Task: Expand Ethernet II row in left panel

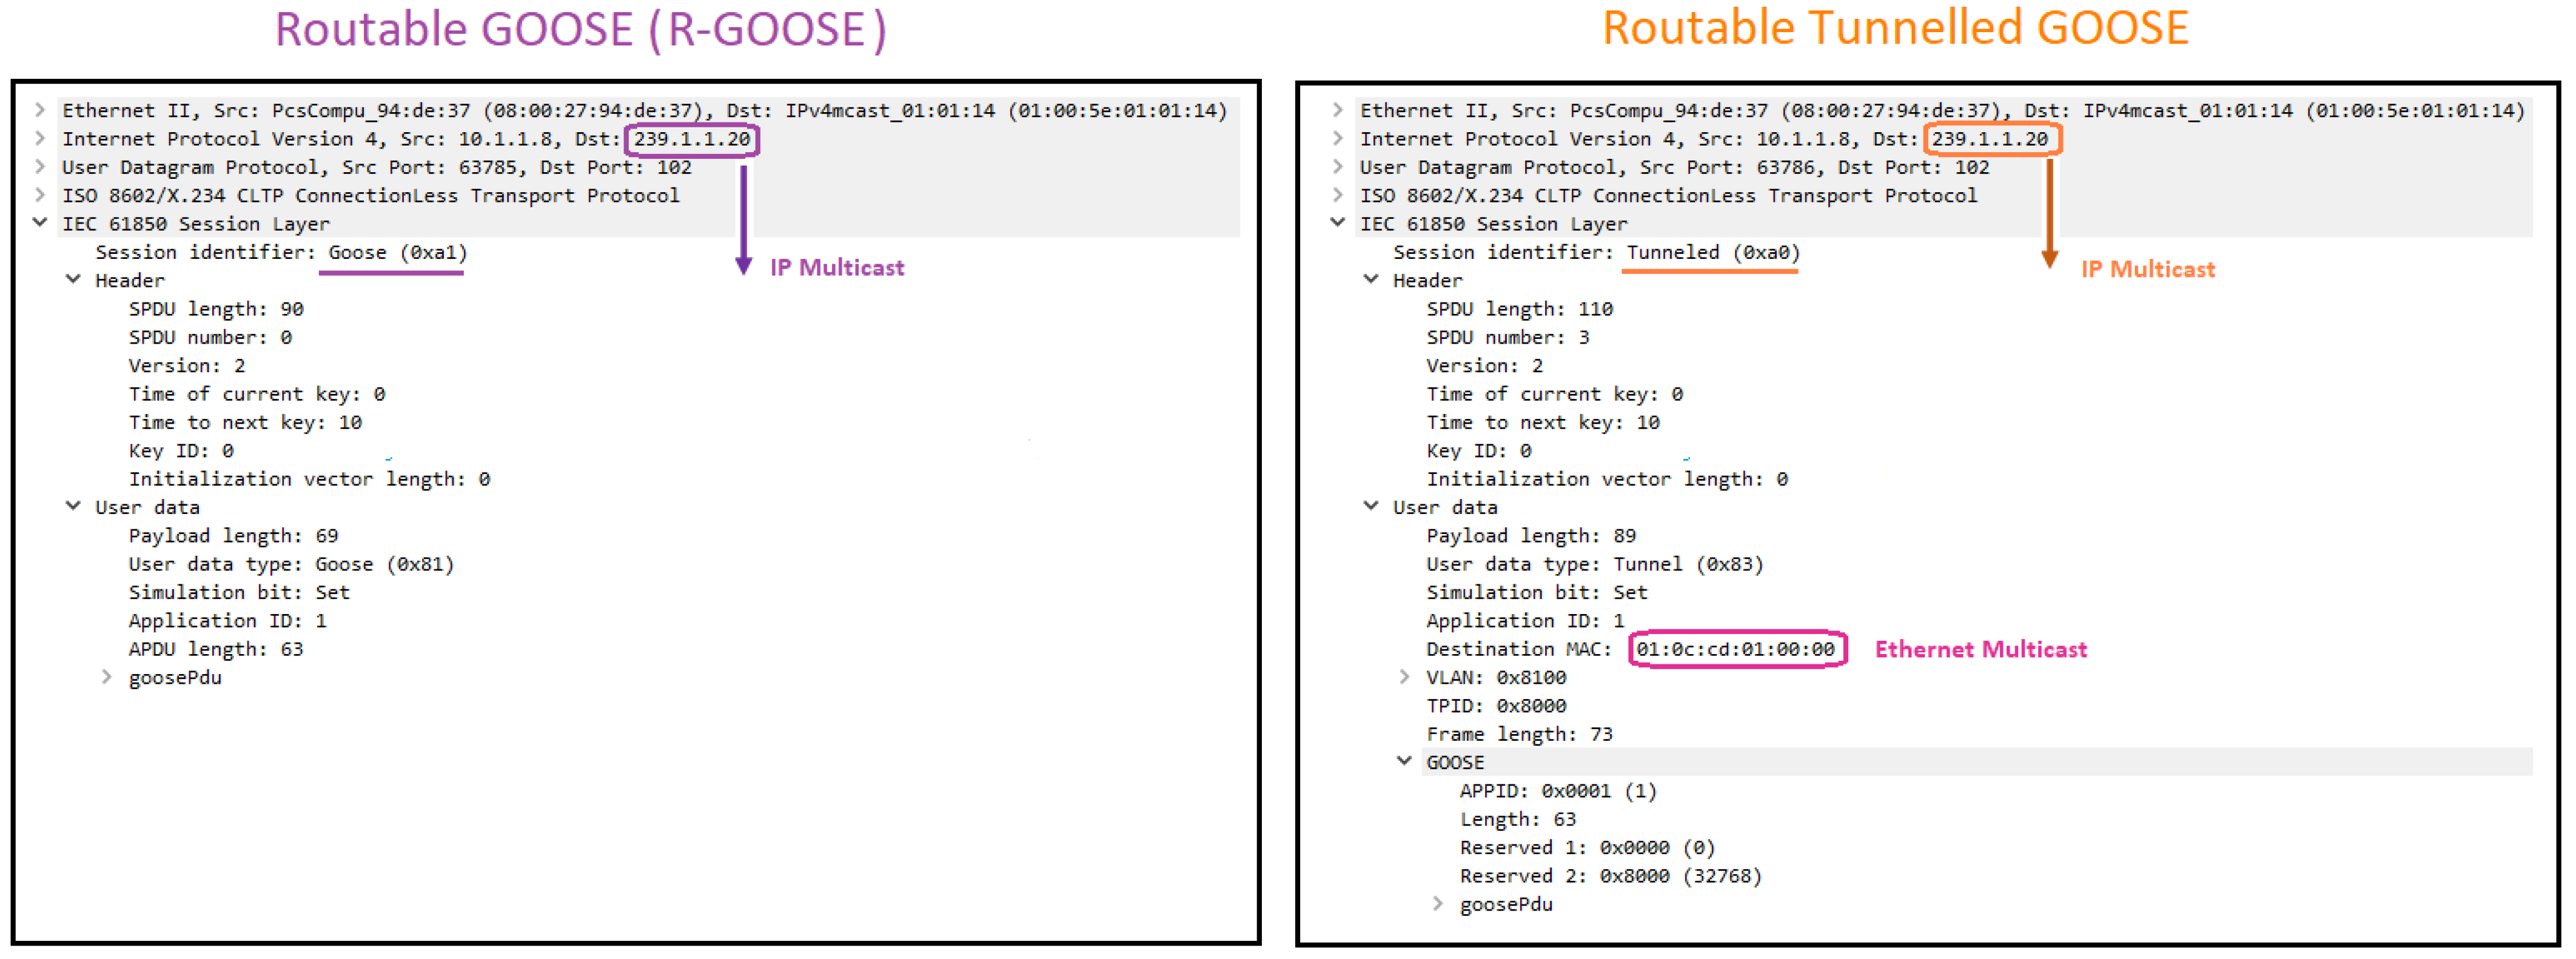Action: pos(40,110)
